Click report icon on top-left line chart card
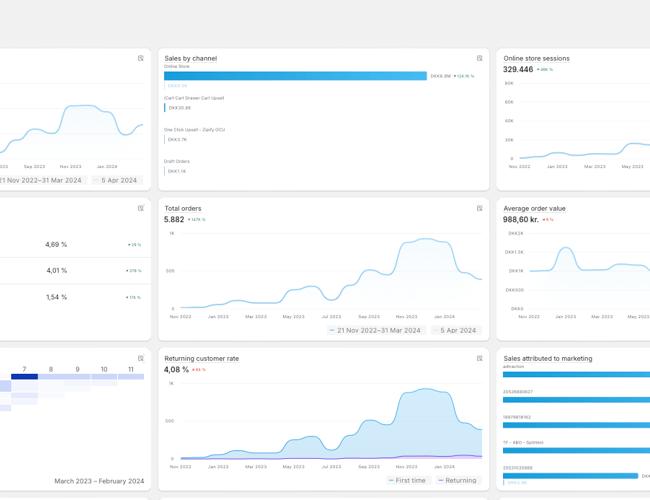 point(141,58)
